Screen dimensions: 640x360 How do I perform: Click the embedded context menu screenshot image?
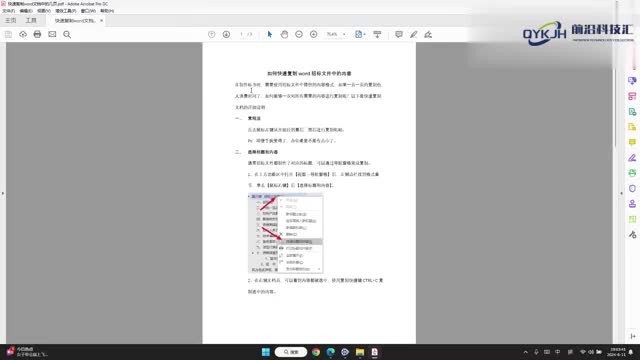pyautogui.click(x=286, y=233)
